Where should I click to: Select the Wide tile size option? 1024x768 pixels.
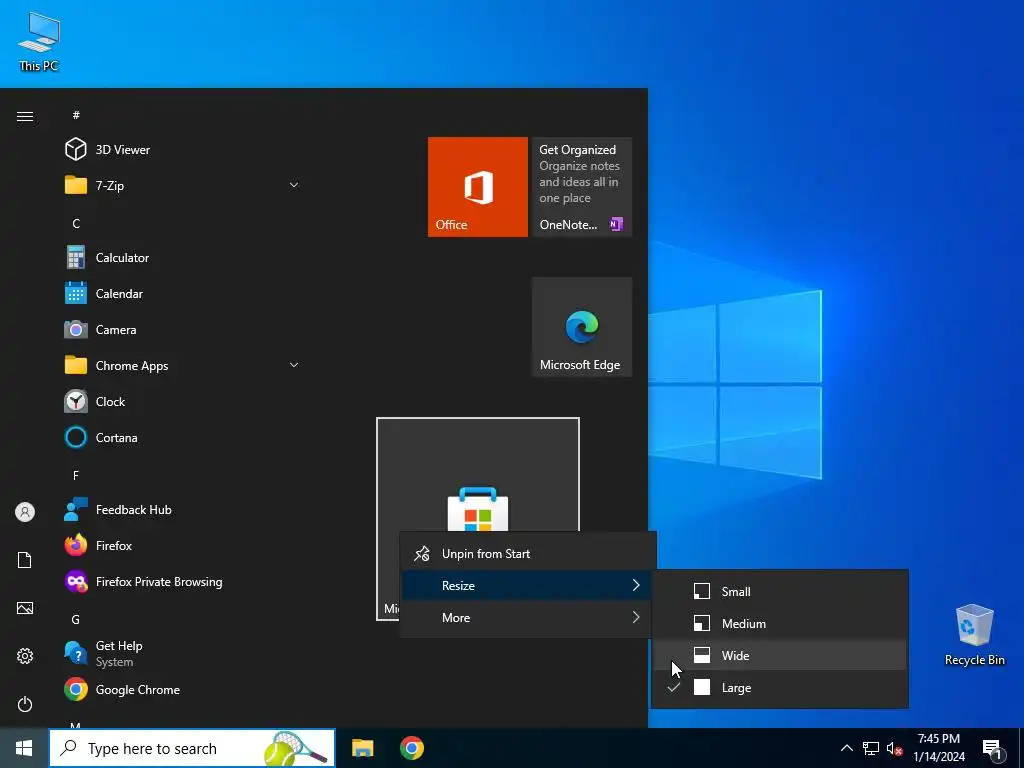pyautogui.click(x=780, y=655)
